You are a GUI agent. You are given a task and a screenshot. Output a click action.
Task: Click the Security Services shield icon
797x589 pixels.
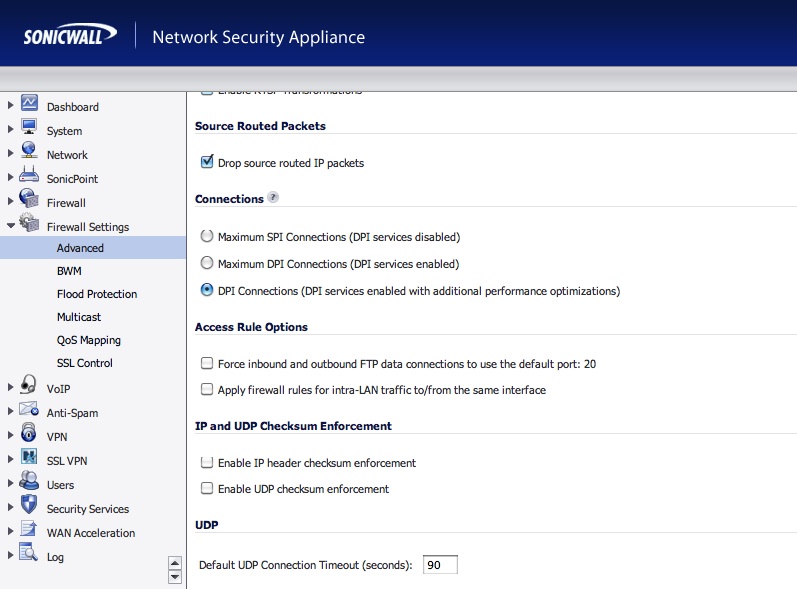(29, 504)
